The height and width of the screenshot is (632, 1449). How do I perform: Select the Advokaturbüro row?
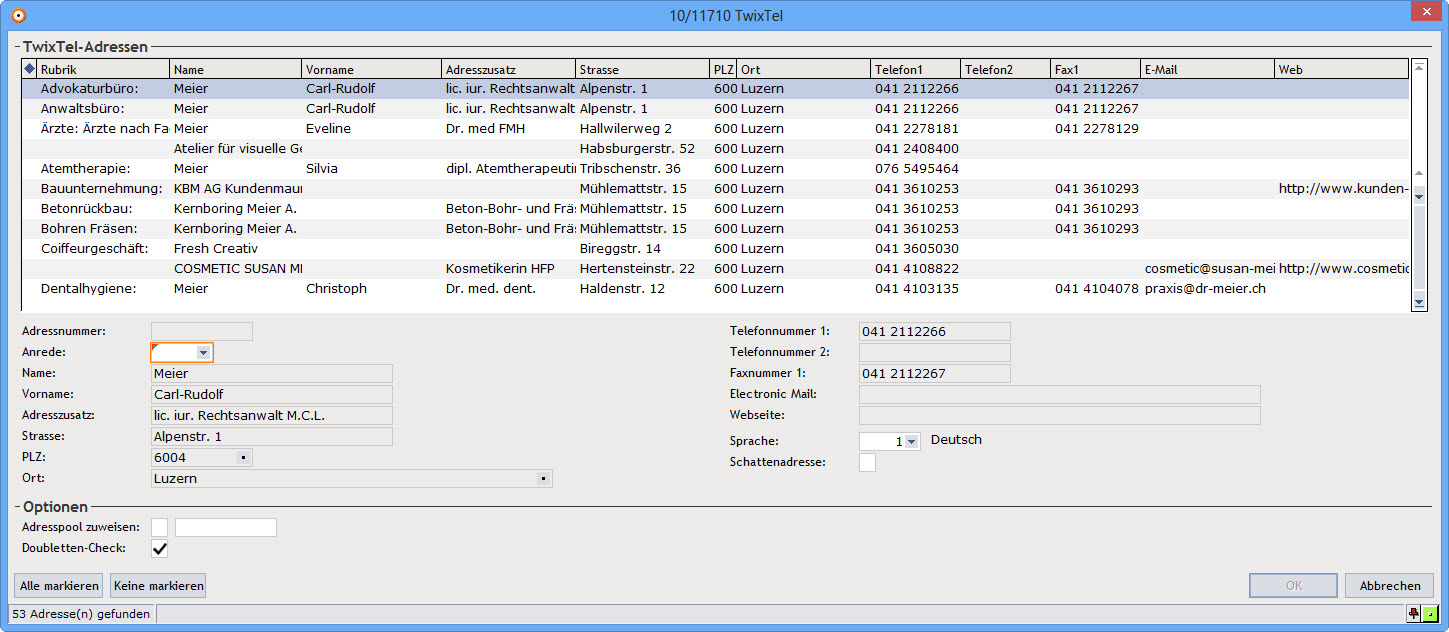coord(715,89)
